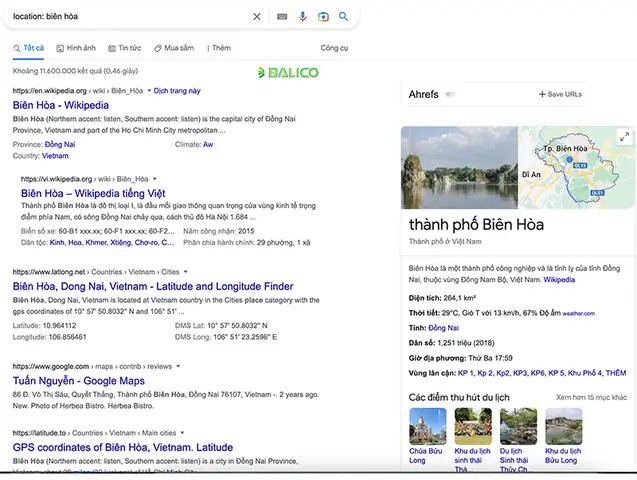The image size is (637, 480).
Task: Click the Dịch trang này link
Action: (177, 91)
